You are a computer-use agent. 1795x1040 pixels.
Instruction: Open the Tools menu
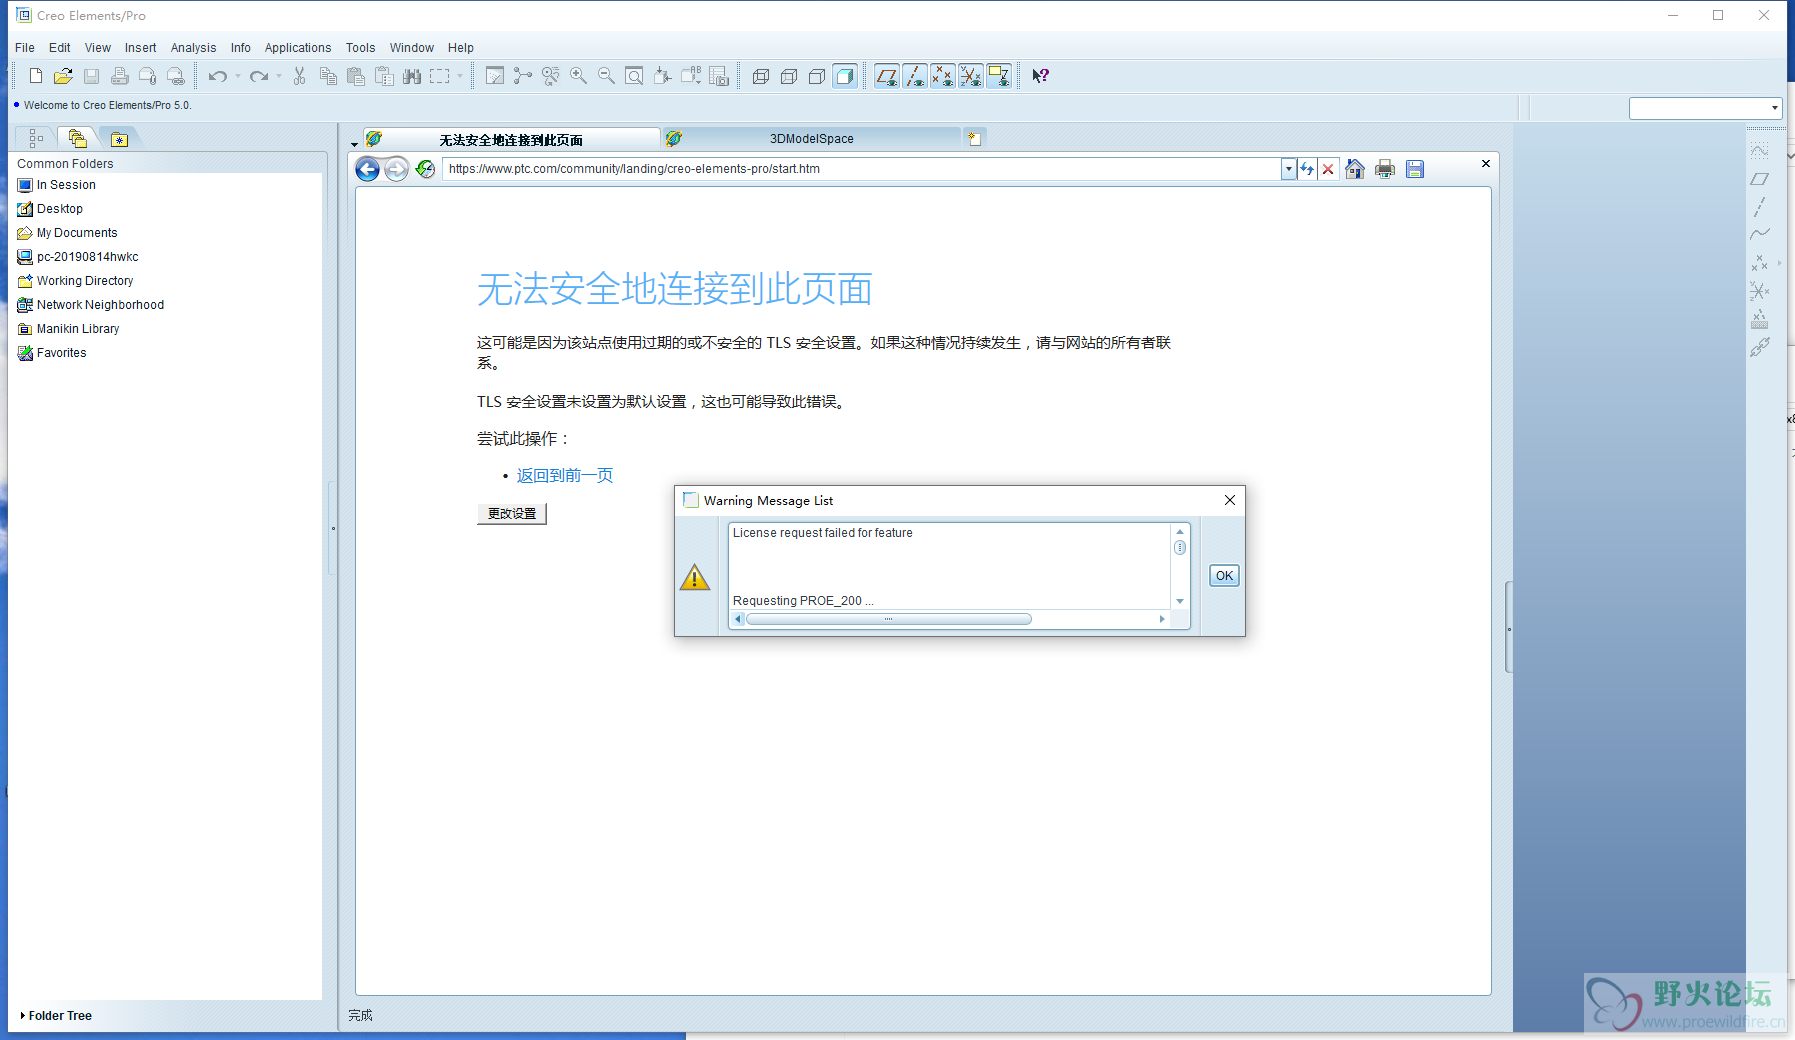[360, 48]
